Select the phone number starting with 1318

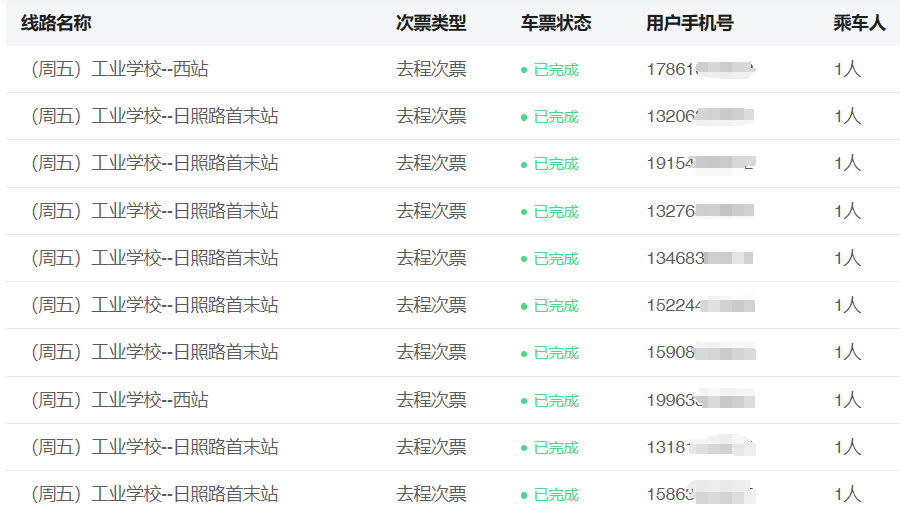click(700, 448)
